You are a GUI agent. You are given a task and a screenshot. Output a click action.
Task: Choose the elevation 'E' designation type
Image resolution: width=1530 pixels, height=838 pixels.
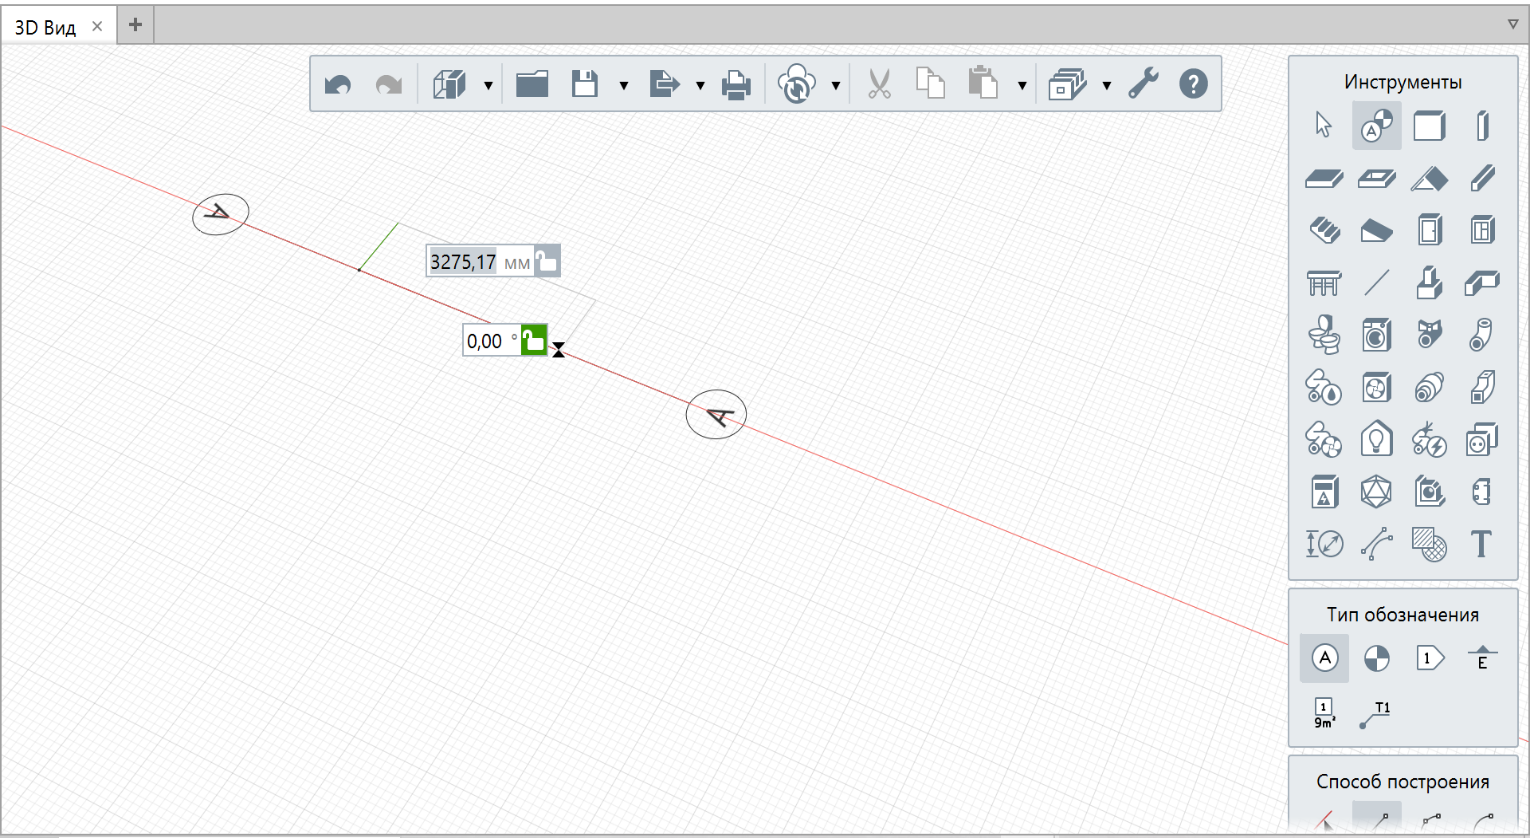1482,658
